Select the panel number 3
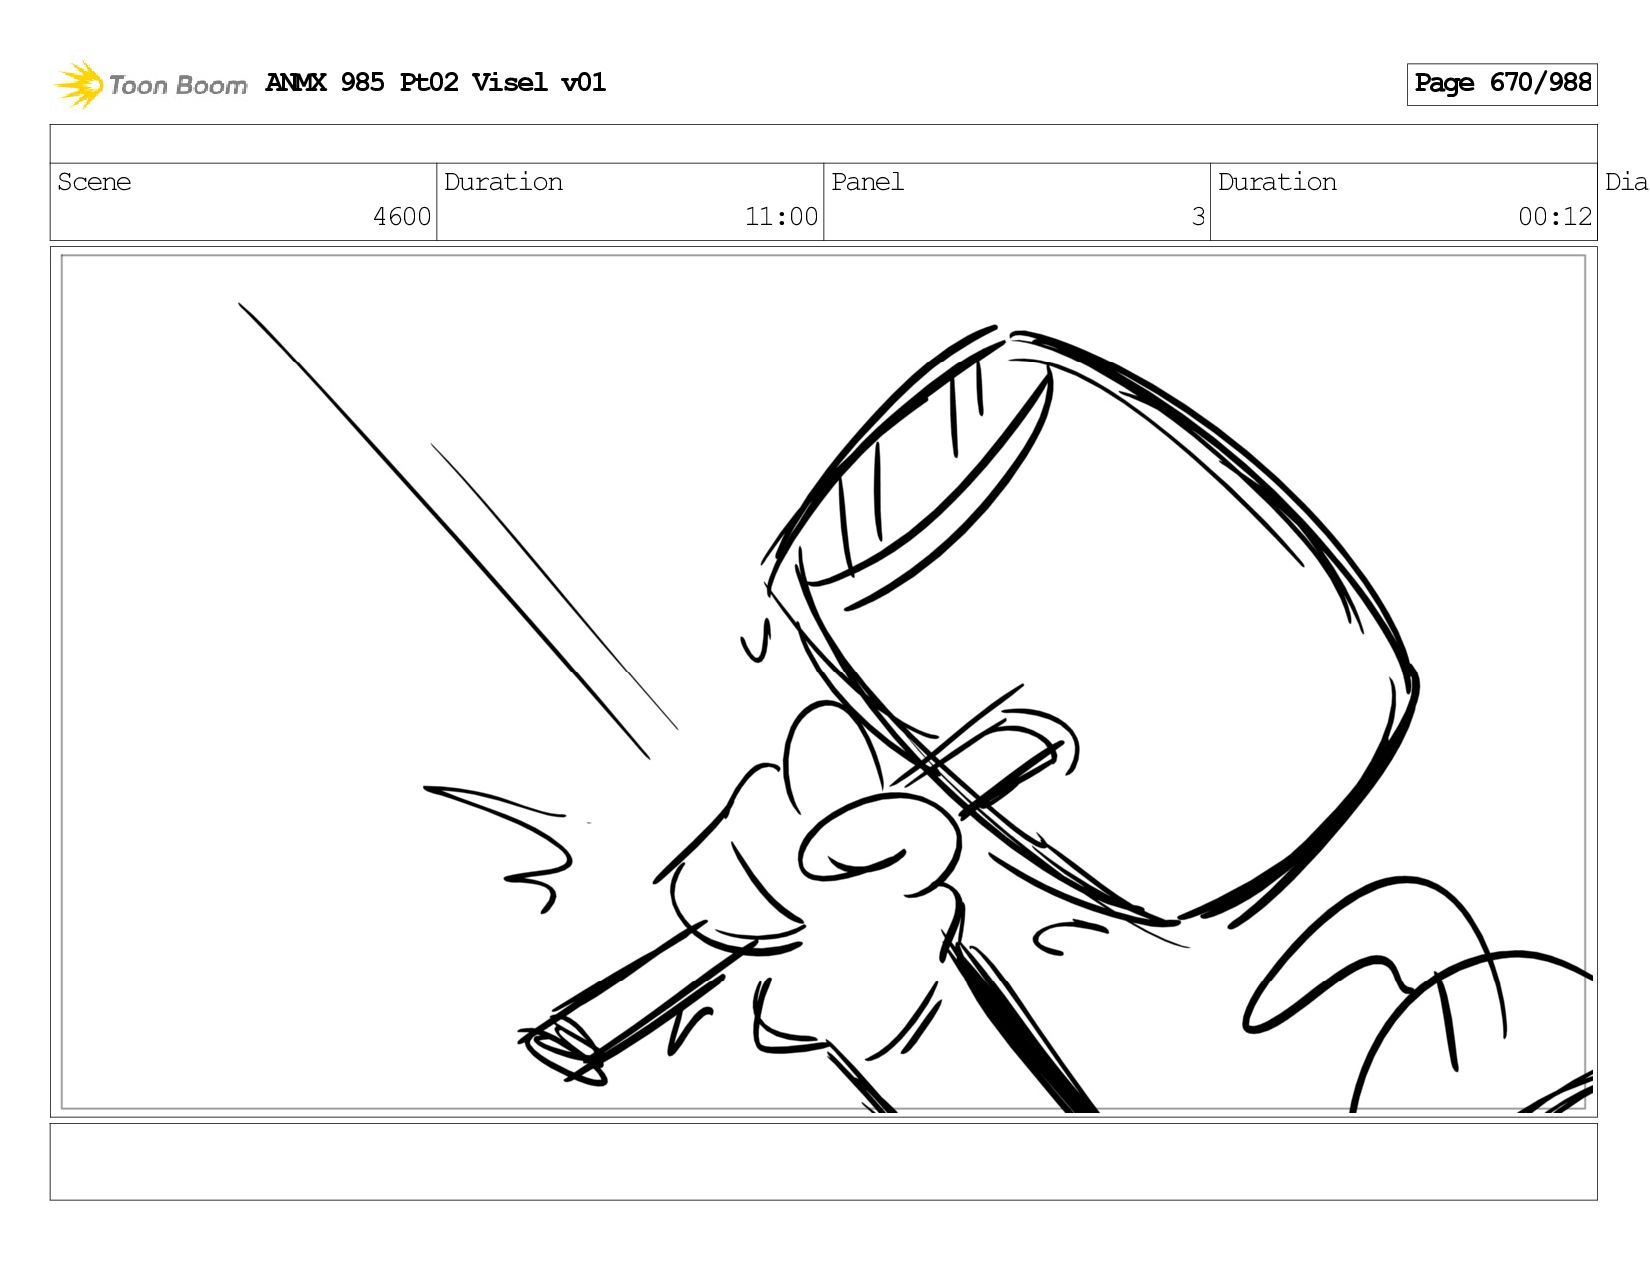Screen dimensions: 1650x1275 (1198, 217)
